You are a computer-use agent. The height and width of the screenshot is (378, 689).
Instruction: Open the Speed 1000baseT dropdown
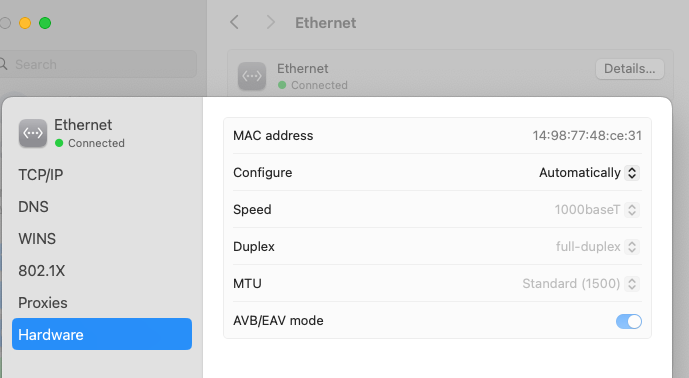click(x=597, y=210)
